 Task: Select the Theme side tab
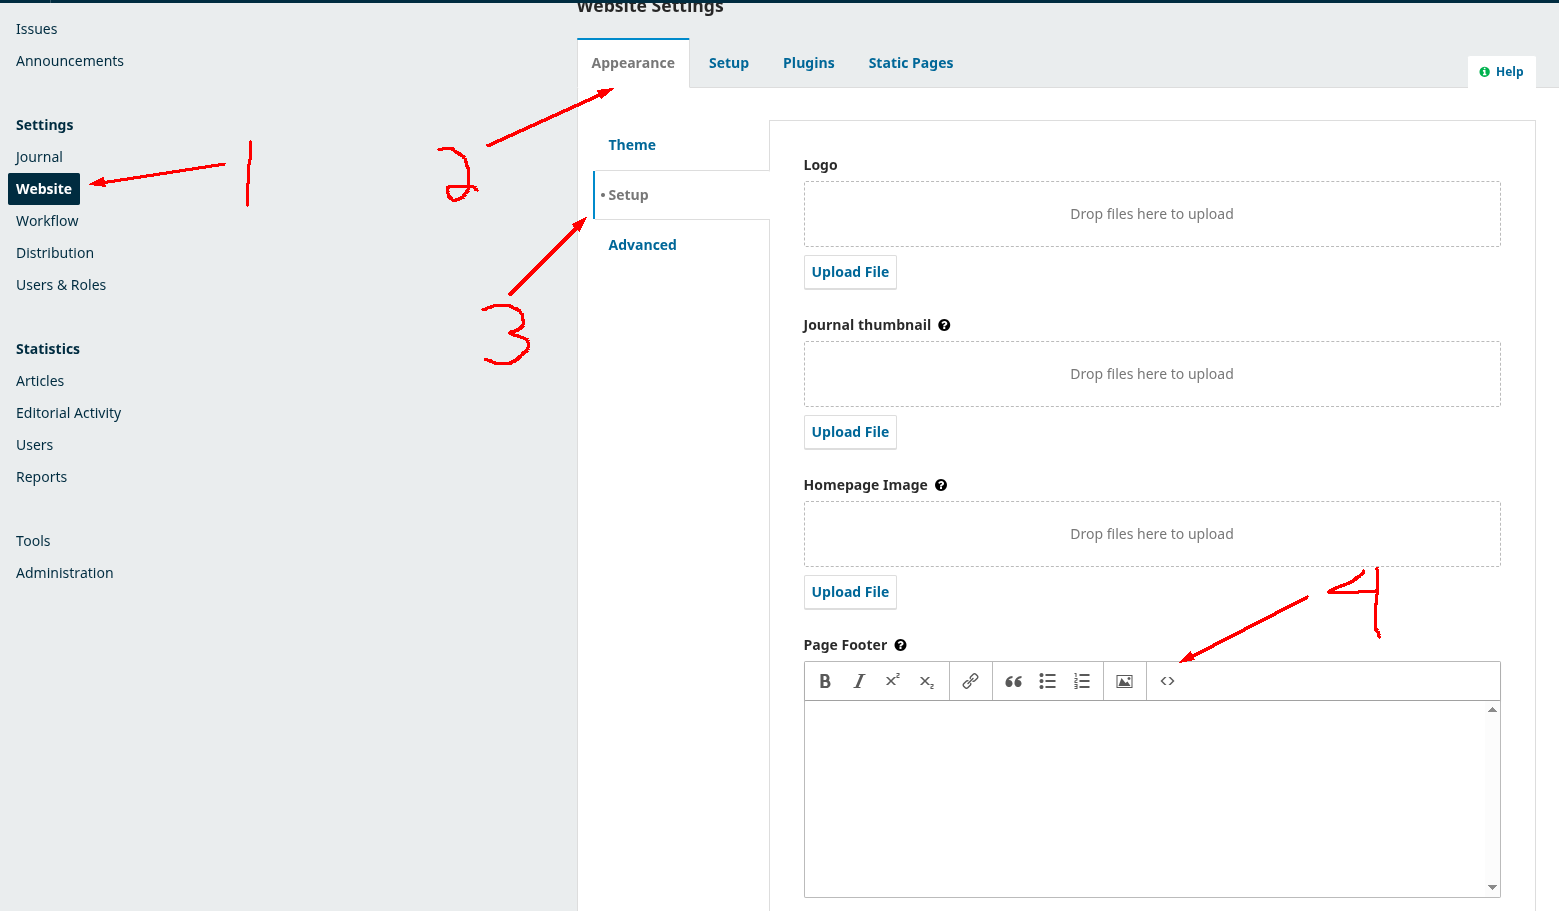coord(632,145)
